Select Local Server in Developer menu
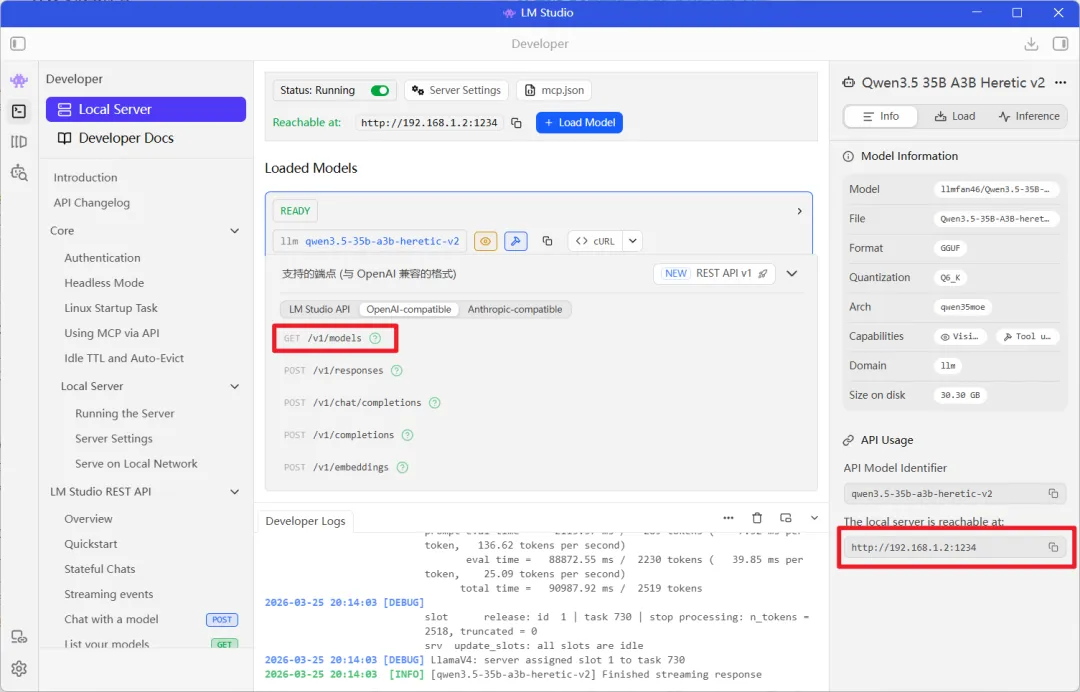1080x692 pixels. (x=146, y=109)
